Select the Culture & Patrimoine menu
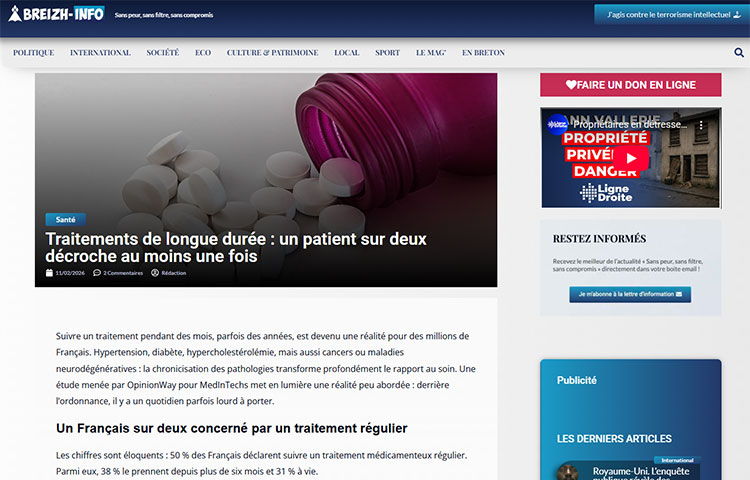 pos(272,53)
